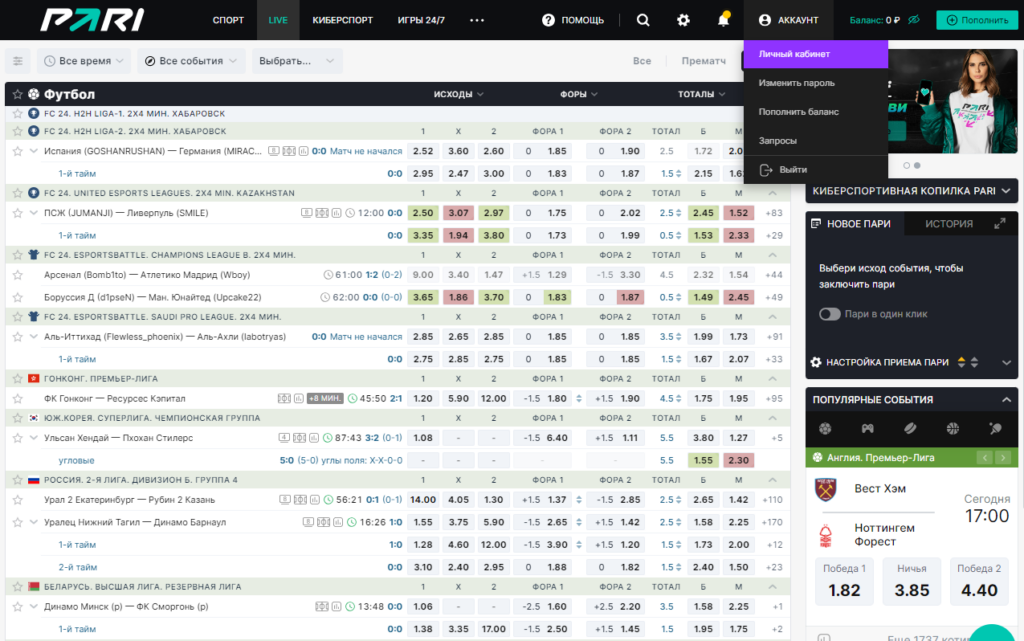The height and width of the screenshot is (641, 1024).
Task: Open КИБЕРСПОРТ navigation tab
Action: tap(342, 20)
